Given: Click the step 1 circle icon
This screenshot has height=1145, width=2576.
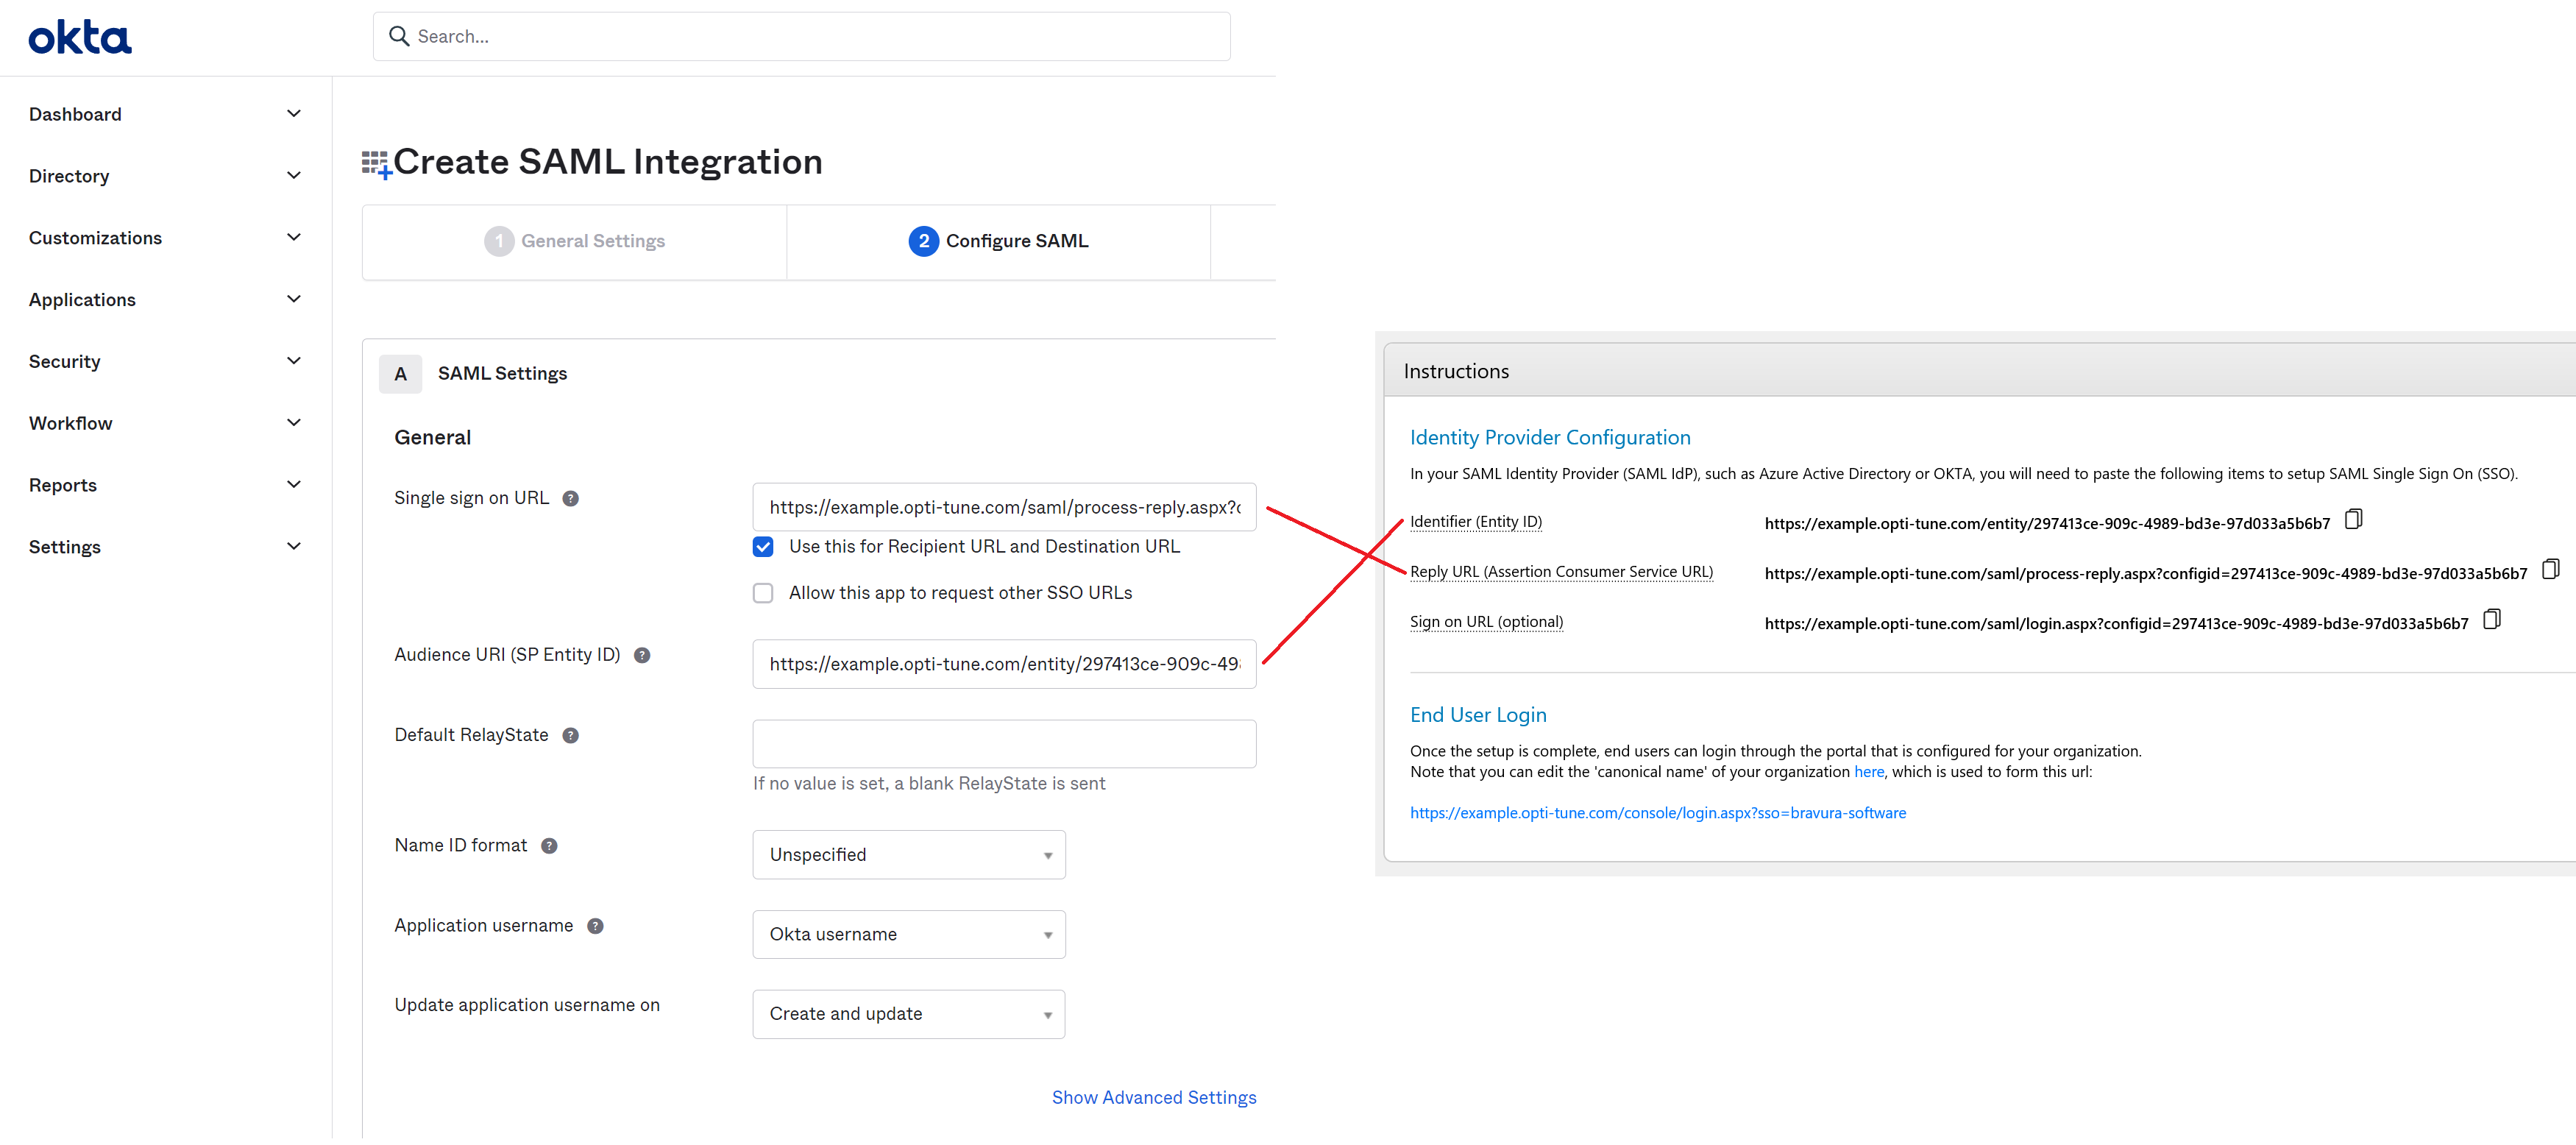Looking at the screenshot, I should pyautogui.click(x=499, y=241).
